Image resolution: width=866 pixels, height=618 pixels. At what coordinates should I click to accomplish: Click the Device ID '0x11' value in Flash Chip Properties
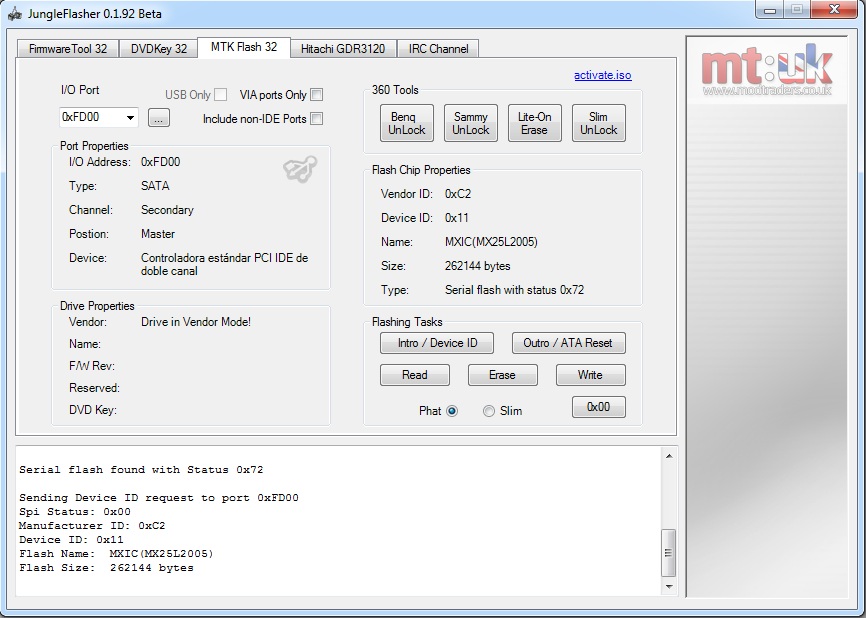(x=457, y=218)
